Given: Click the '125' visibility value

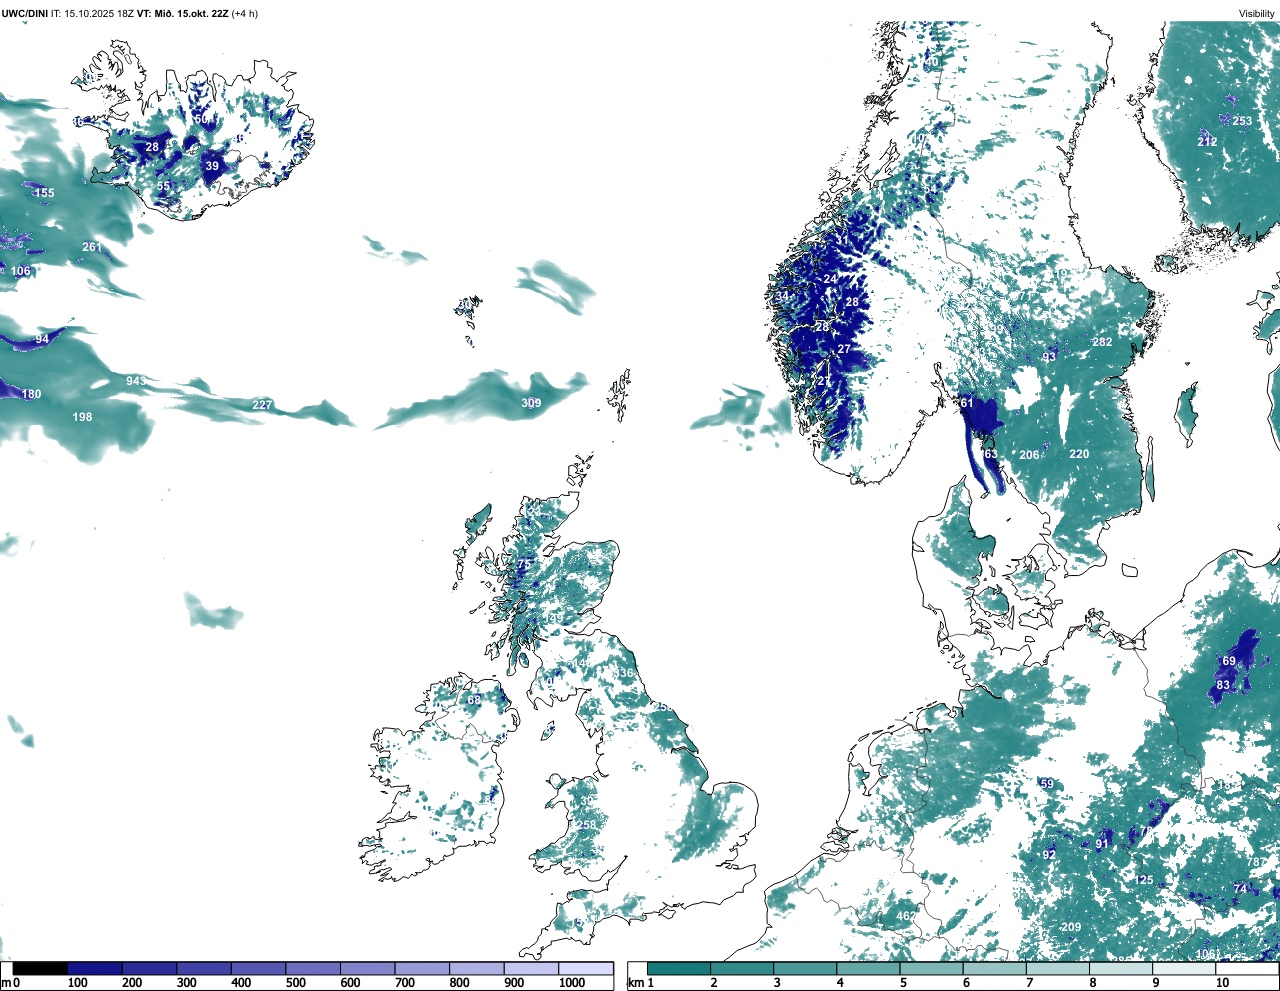Looking at the screenshot, I should click(x=1144, y=880).
